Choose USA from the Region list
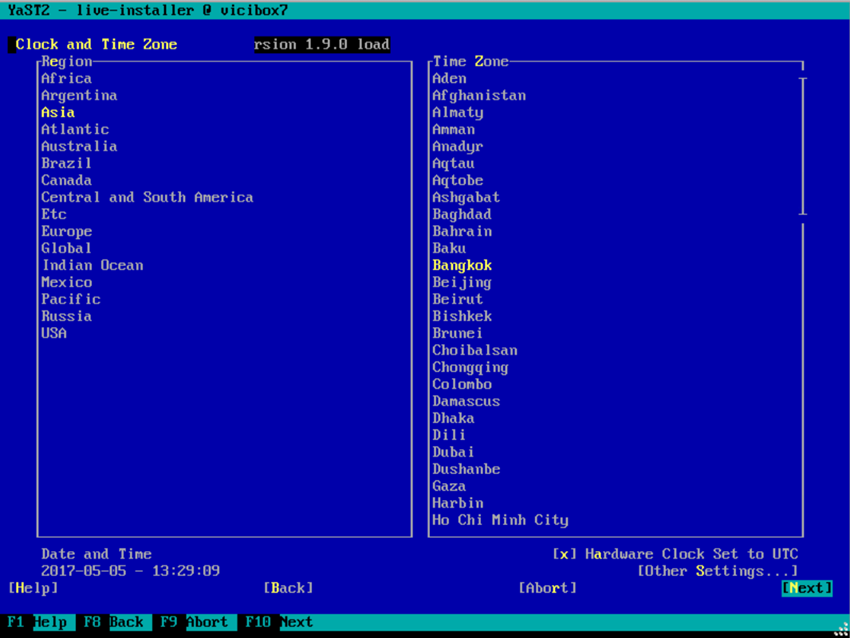 pyautogui.click(x=54, y=333)
